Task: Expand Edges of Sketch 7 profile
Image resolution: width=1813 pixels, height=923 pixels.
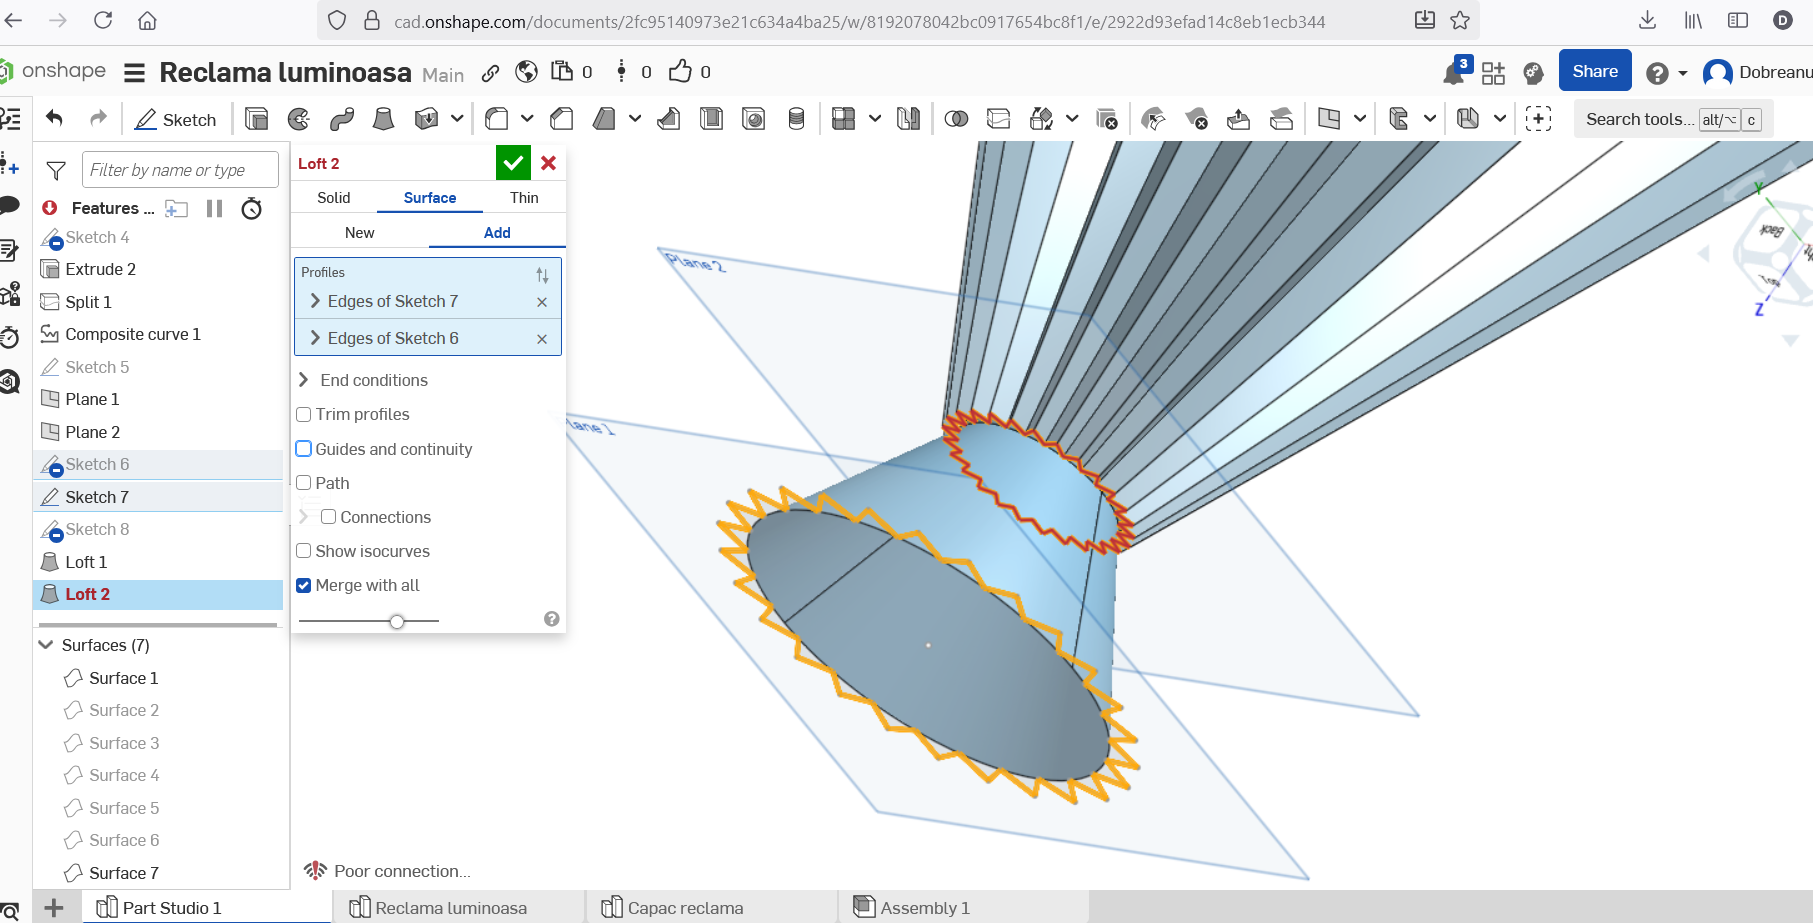Action: [x=315, y=301]
